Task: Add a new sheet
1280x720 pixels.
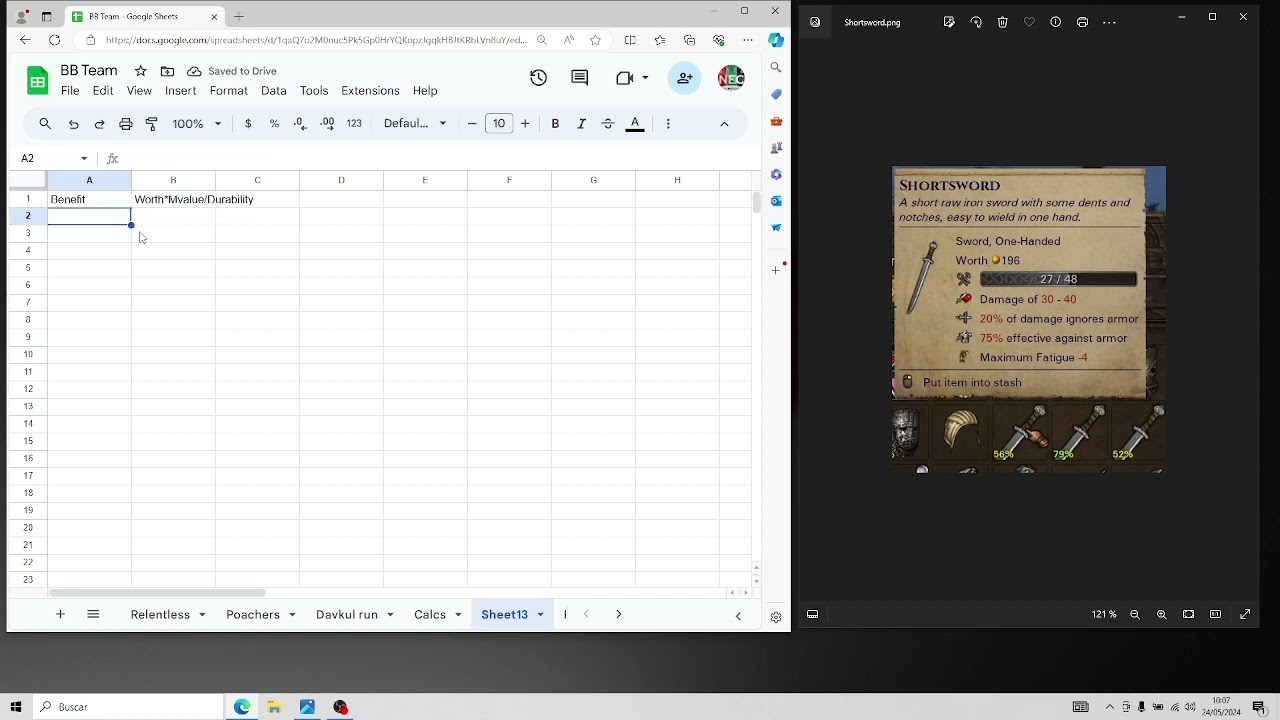Action: pos(60,614)
